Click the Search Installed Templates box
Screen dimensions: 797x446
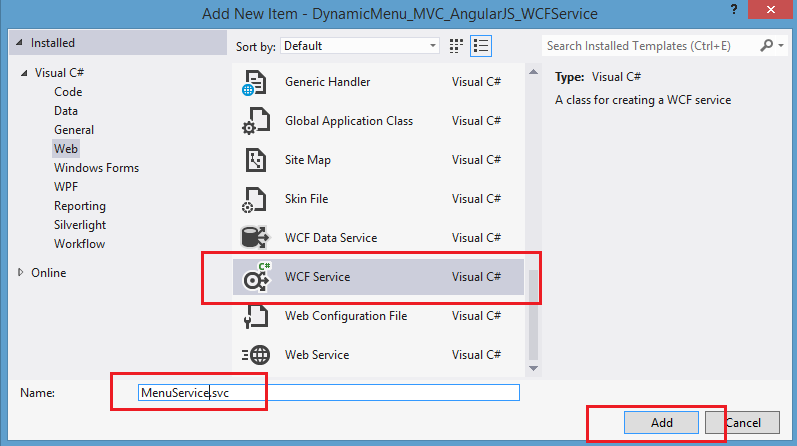click(x=650, y=46)
